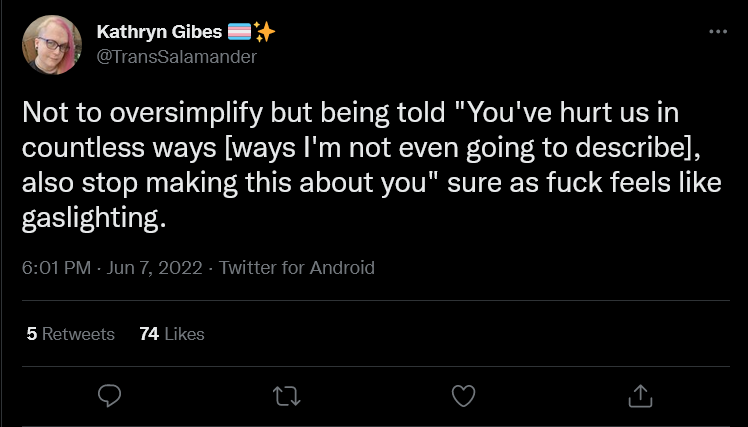748x427 pixels.
Task: Open Kathryn Gibes profile avatar
Action: 52,44
